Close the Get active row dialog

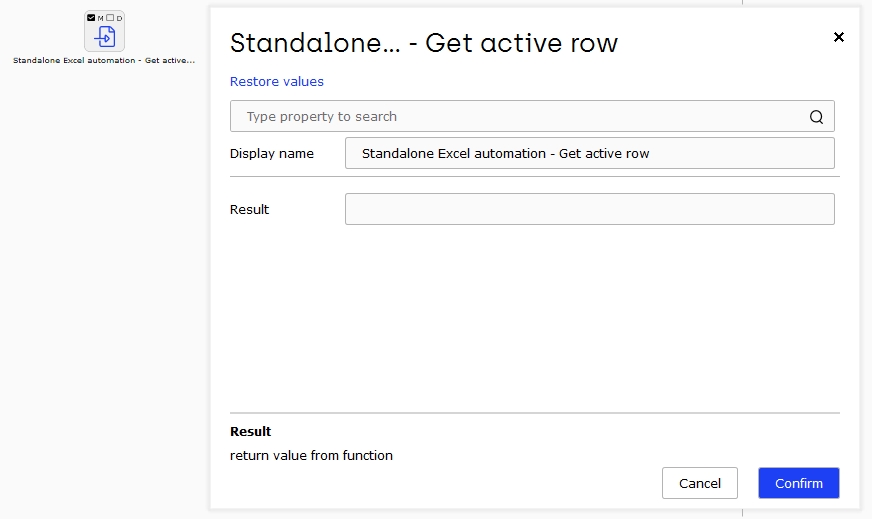point(839,37)
